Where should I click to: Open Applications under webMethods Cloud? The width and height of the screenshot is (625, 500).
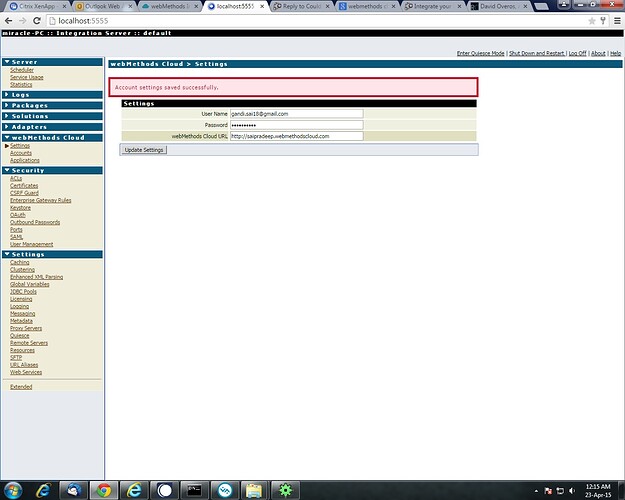25,160
